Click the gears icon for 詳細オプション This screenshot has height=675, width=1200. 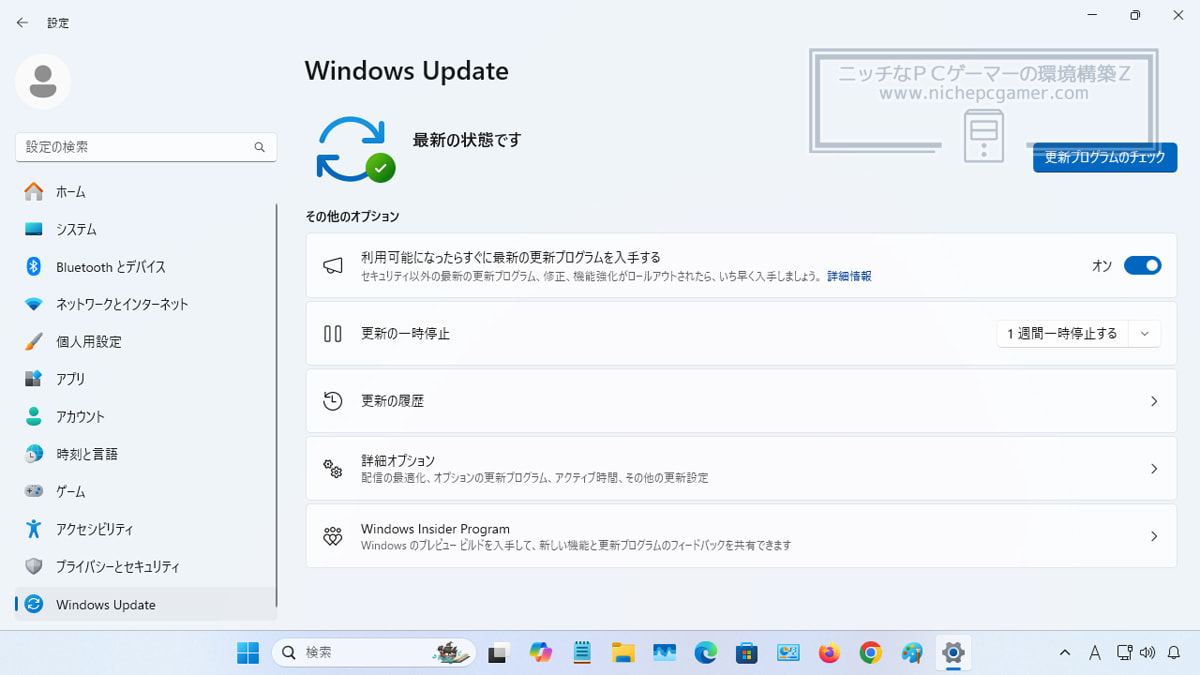click(x=333, y=468)
